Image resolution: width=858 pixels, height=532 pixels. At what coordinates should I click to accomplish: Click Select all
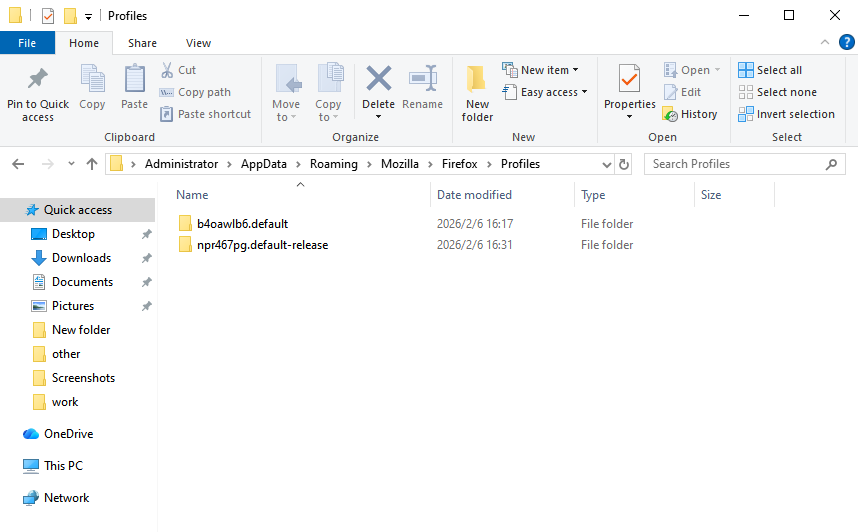click(x=770, y=70)
